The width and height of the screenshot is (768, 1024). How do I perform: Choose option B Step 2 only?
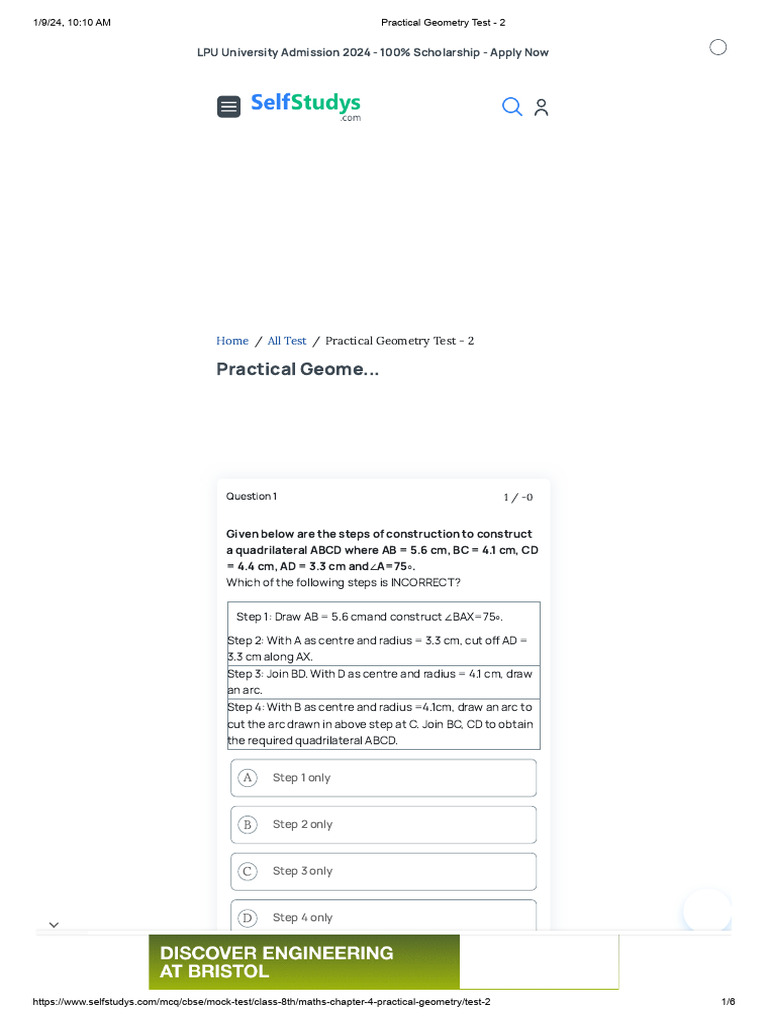383,825
